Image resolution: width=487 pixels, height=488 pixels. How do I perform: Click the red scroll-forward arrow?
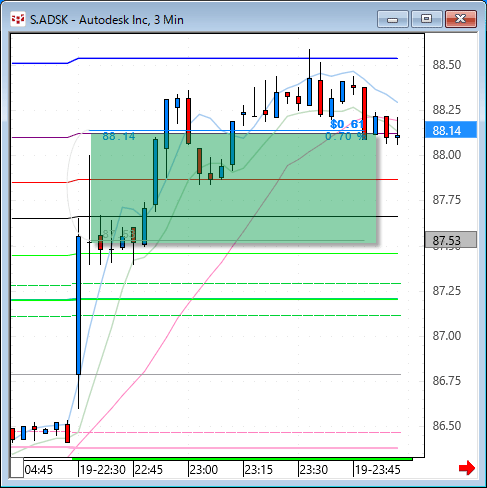tap(467, 468)
